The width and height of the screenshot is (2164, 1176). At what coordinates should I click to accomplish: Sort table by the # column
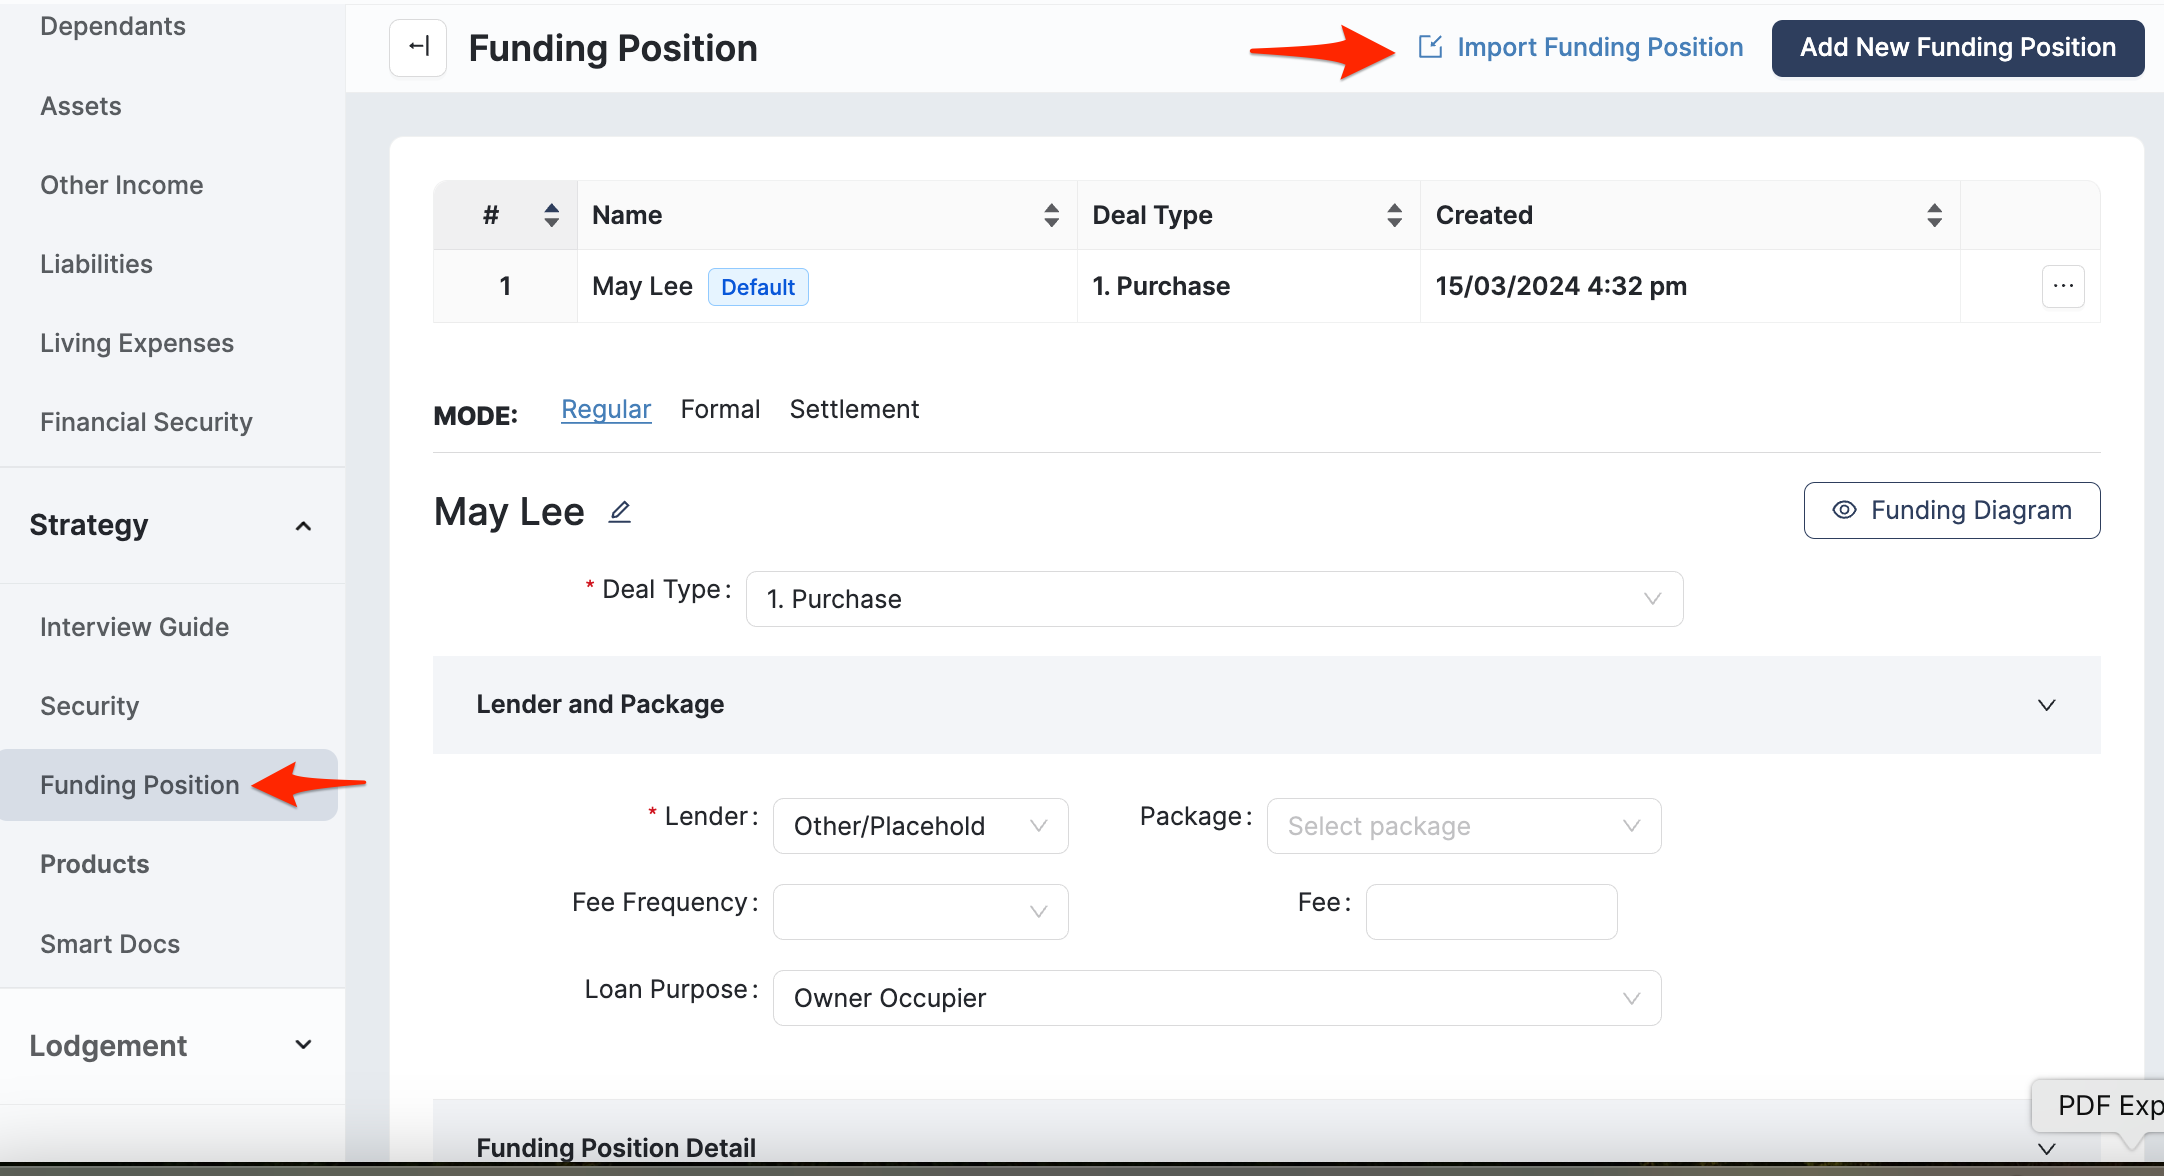pos(551,215)
